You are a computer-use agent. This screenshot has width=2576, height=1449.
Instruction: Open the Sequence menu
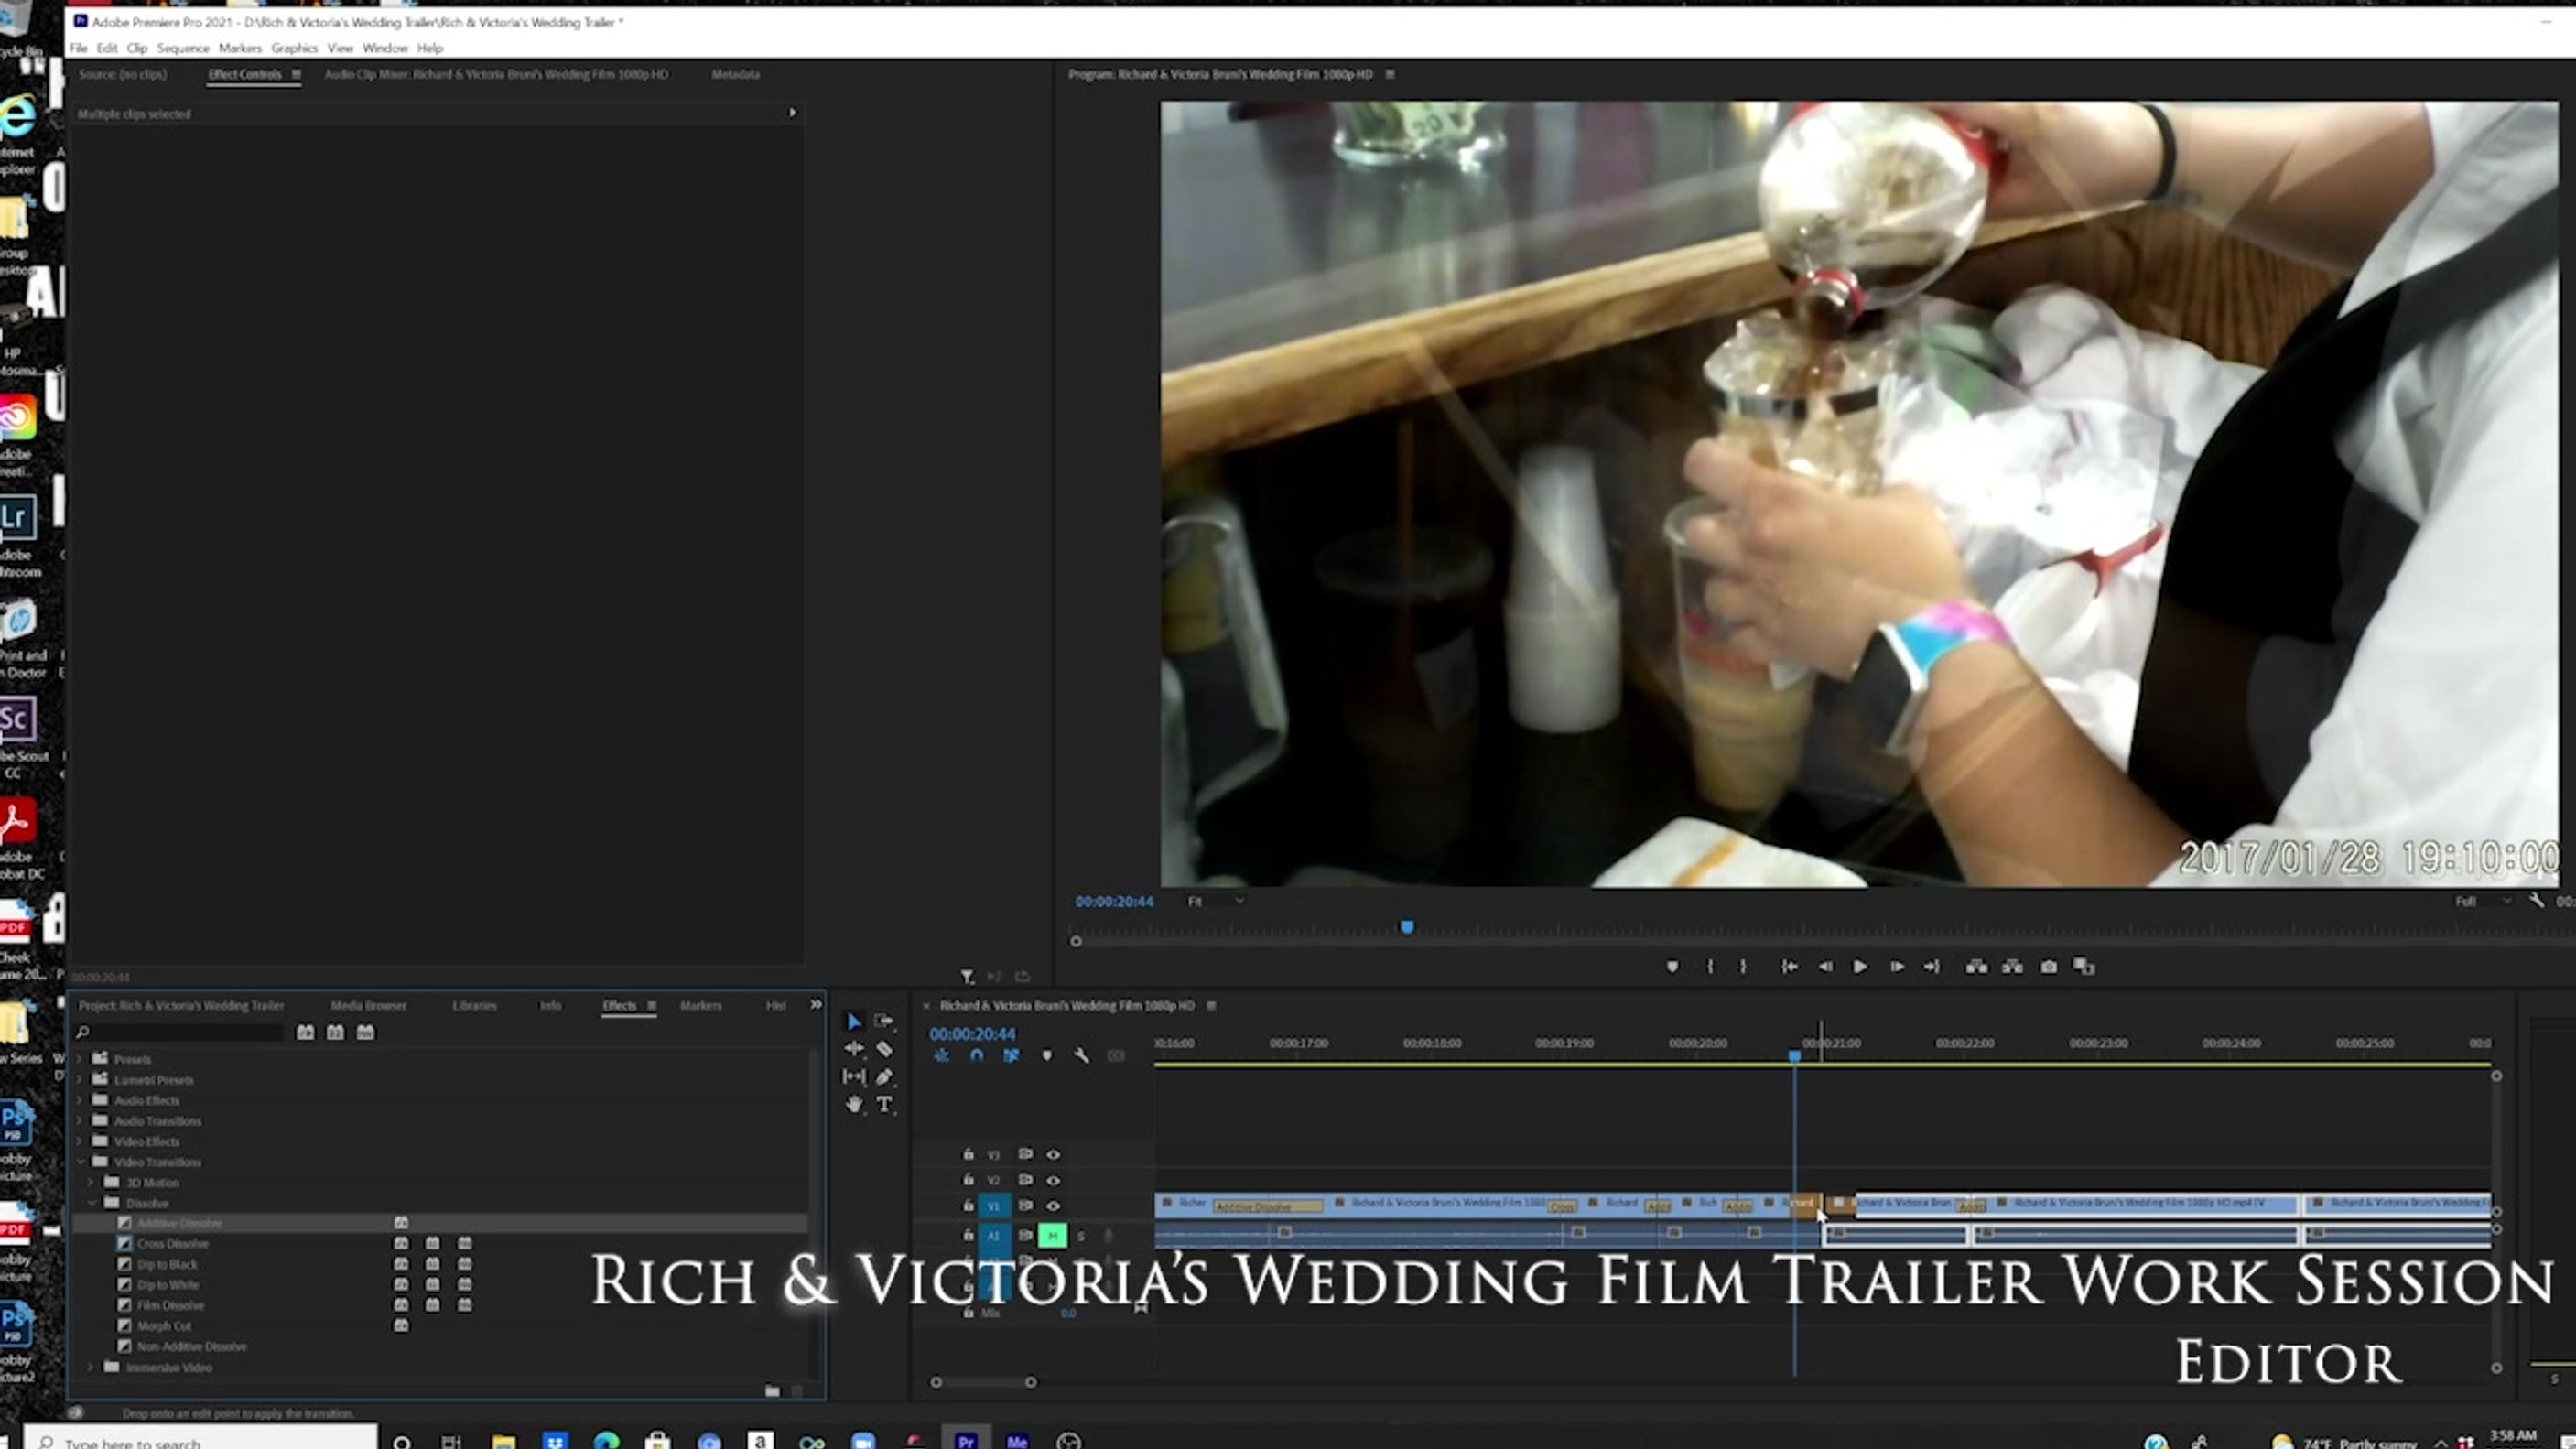(x=182, y=48)
